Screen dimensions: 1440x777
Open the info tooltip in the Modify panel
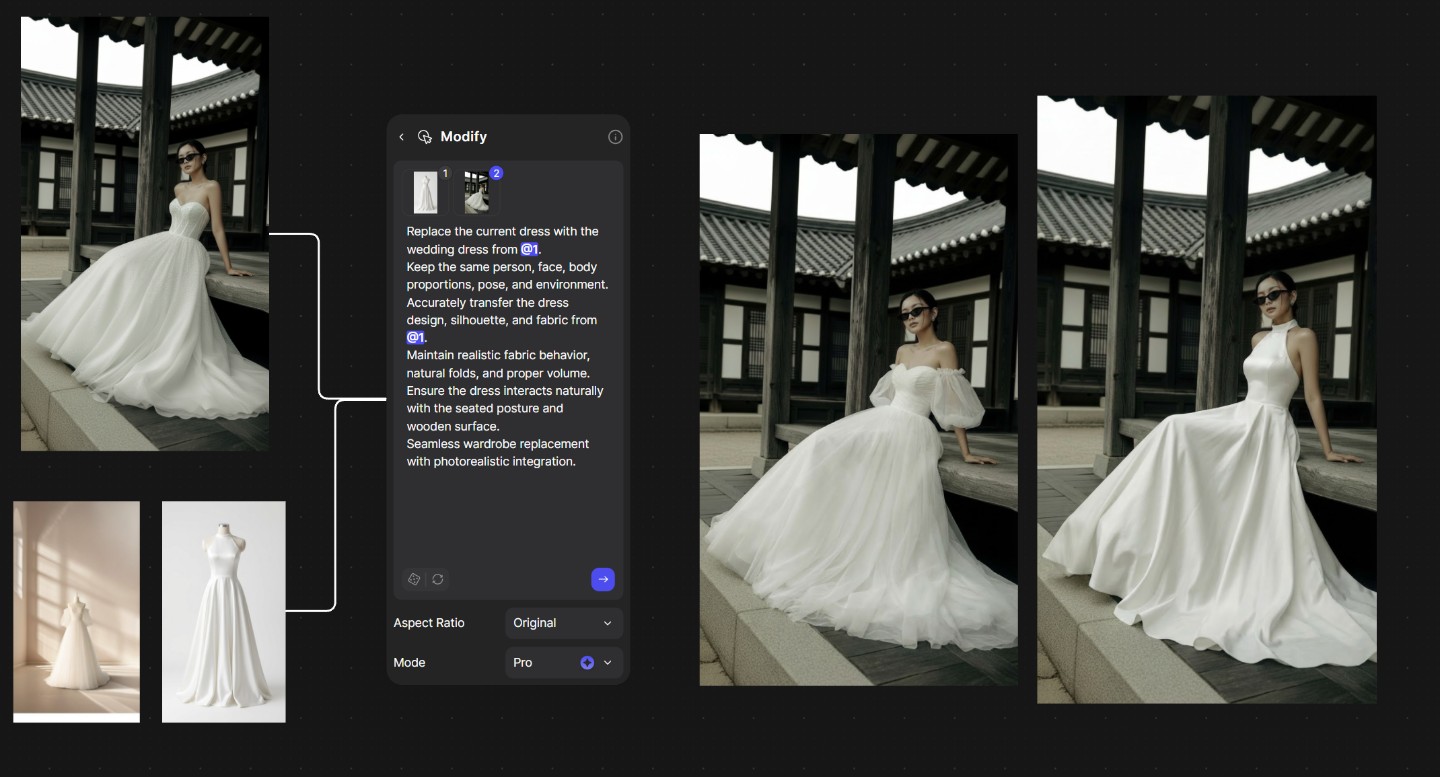[615, 136]
